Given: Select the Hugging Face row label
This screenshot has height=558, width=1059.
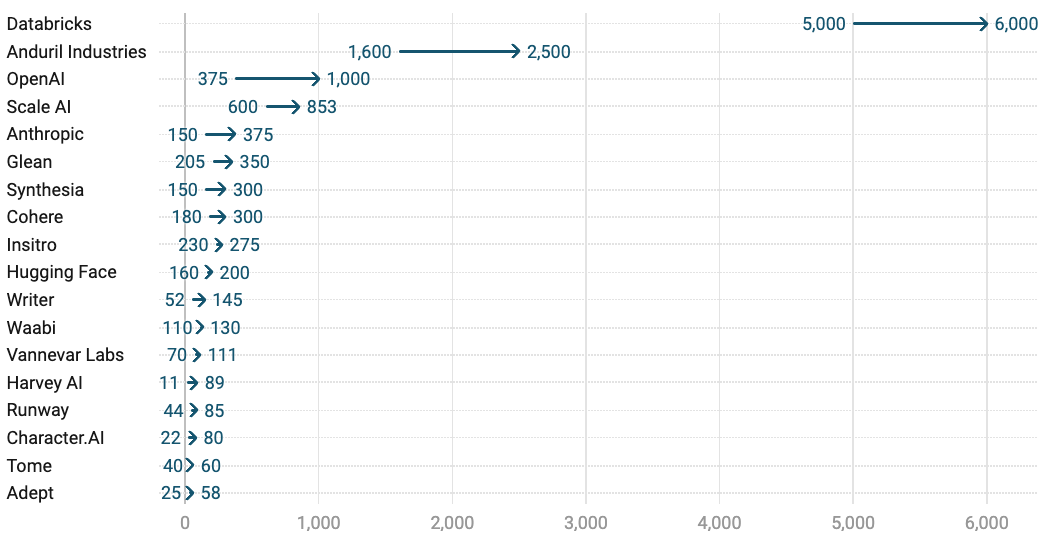Looking at the screenshot, I should (61, 272).
